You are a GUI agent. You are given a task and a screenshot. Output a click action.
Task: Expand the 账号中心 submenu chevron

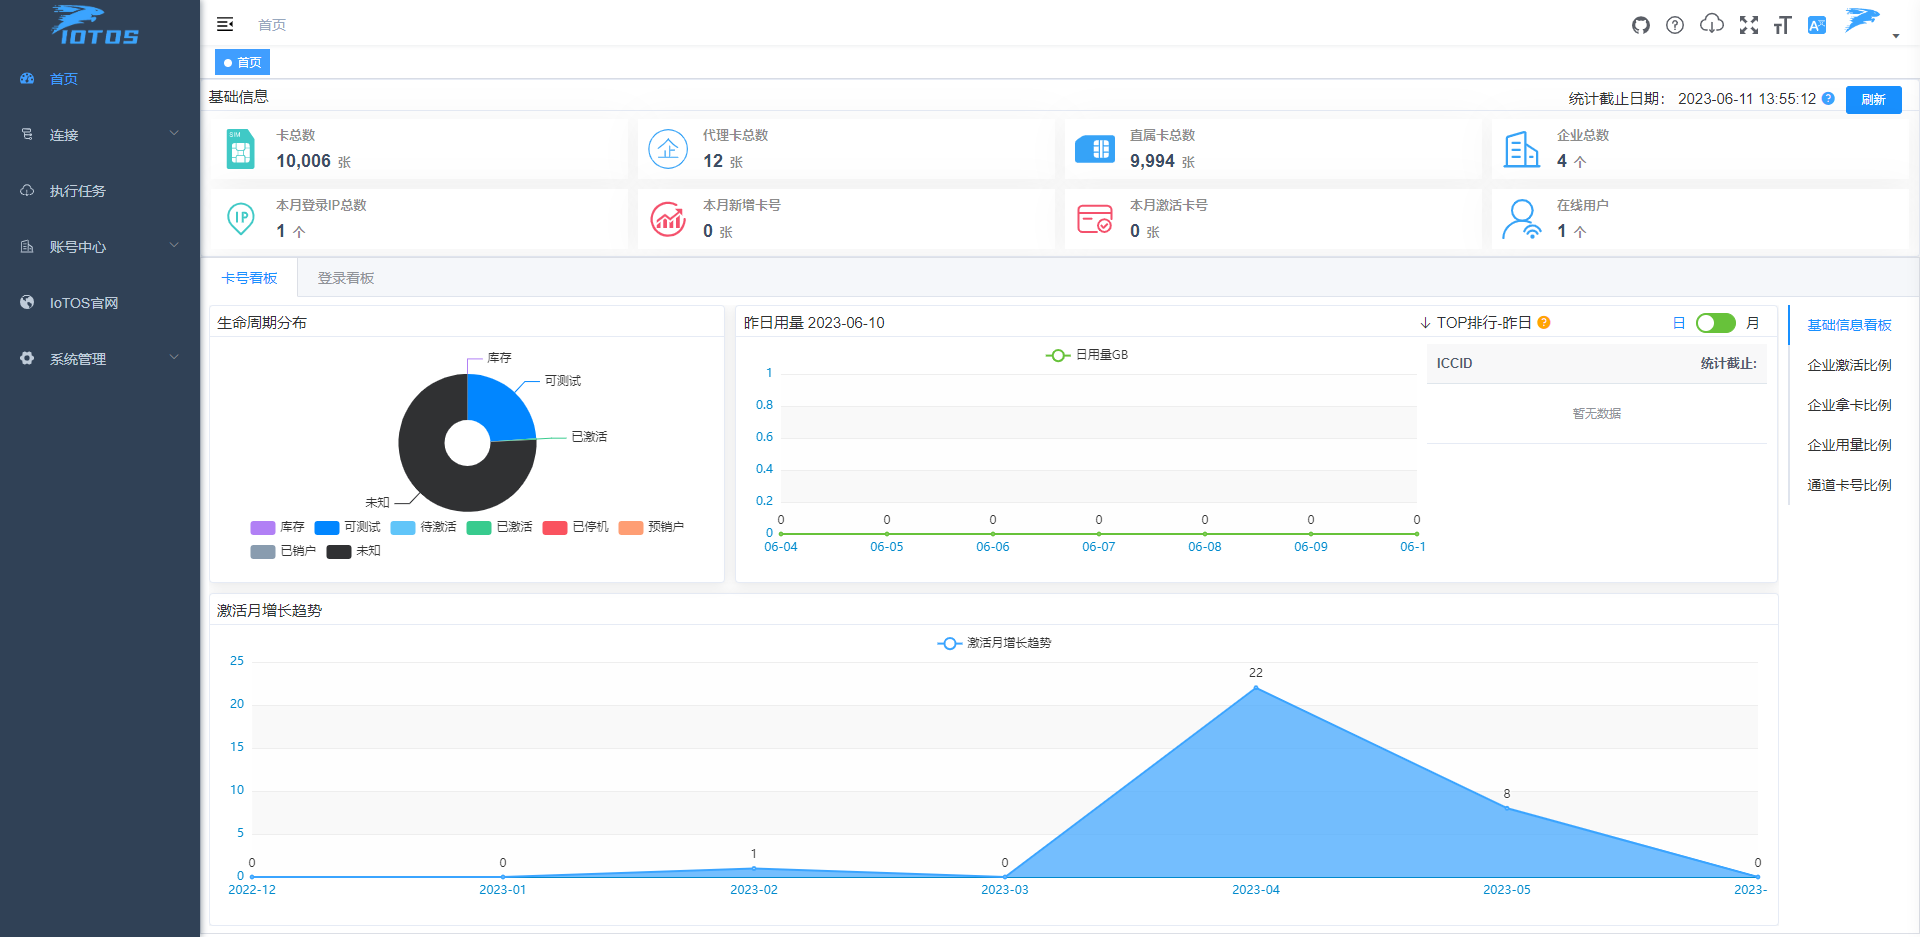pyautogui.click(x=174, y=245)
